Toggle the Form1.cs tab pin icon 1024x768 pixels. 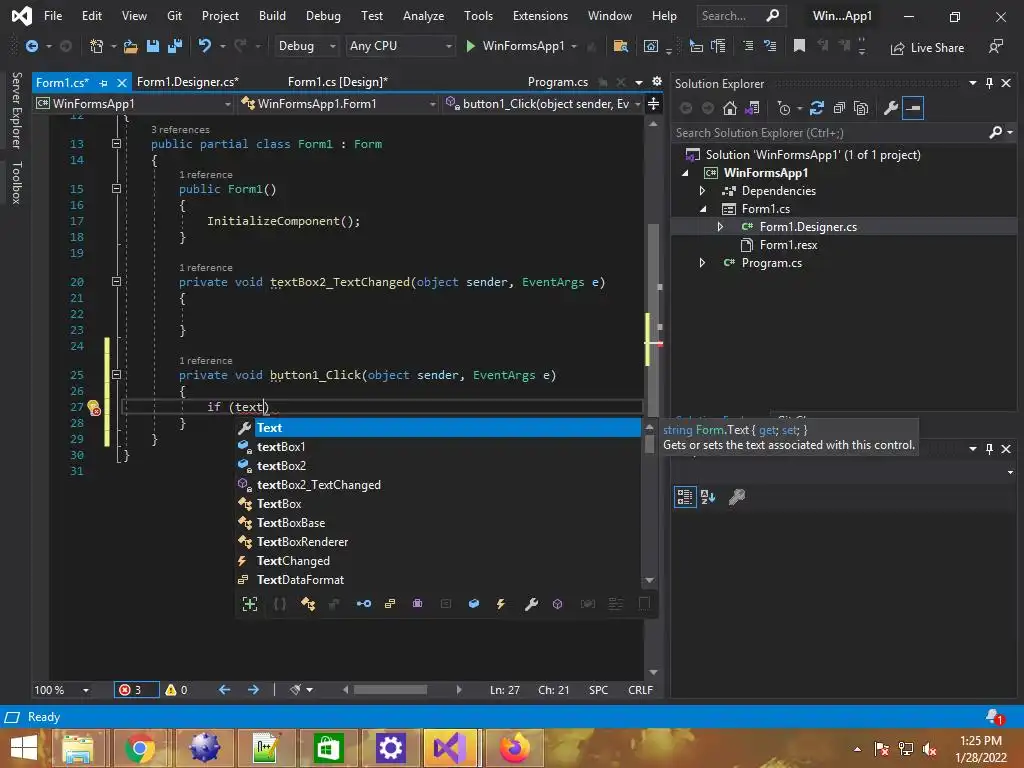[x=103, y=83]
